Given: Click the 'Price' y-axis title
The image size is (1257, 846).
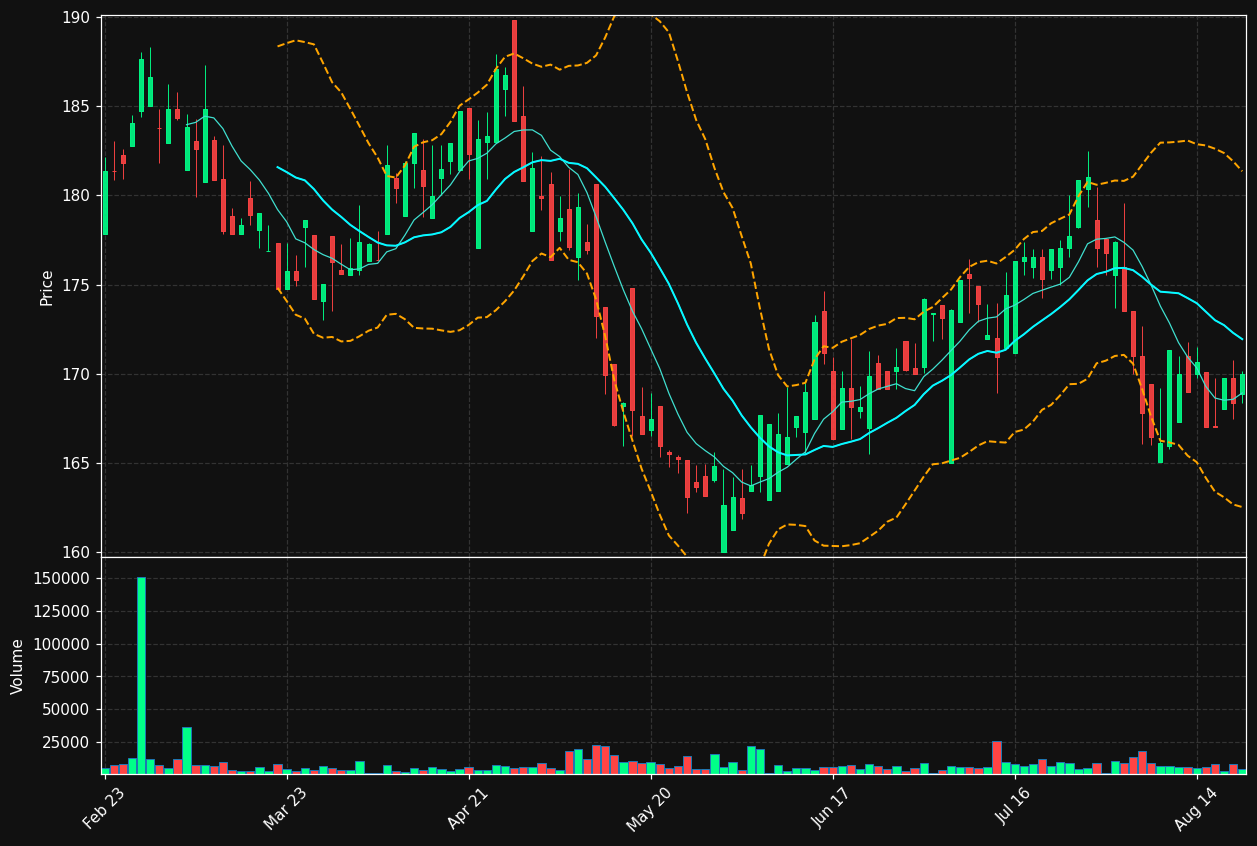Looking at the screenshot, I should point(47,287).
